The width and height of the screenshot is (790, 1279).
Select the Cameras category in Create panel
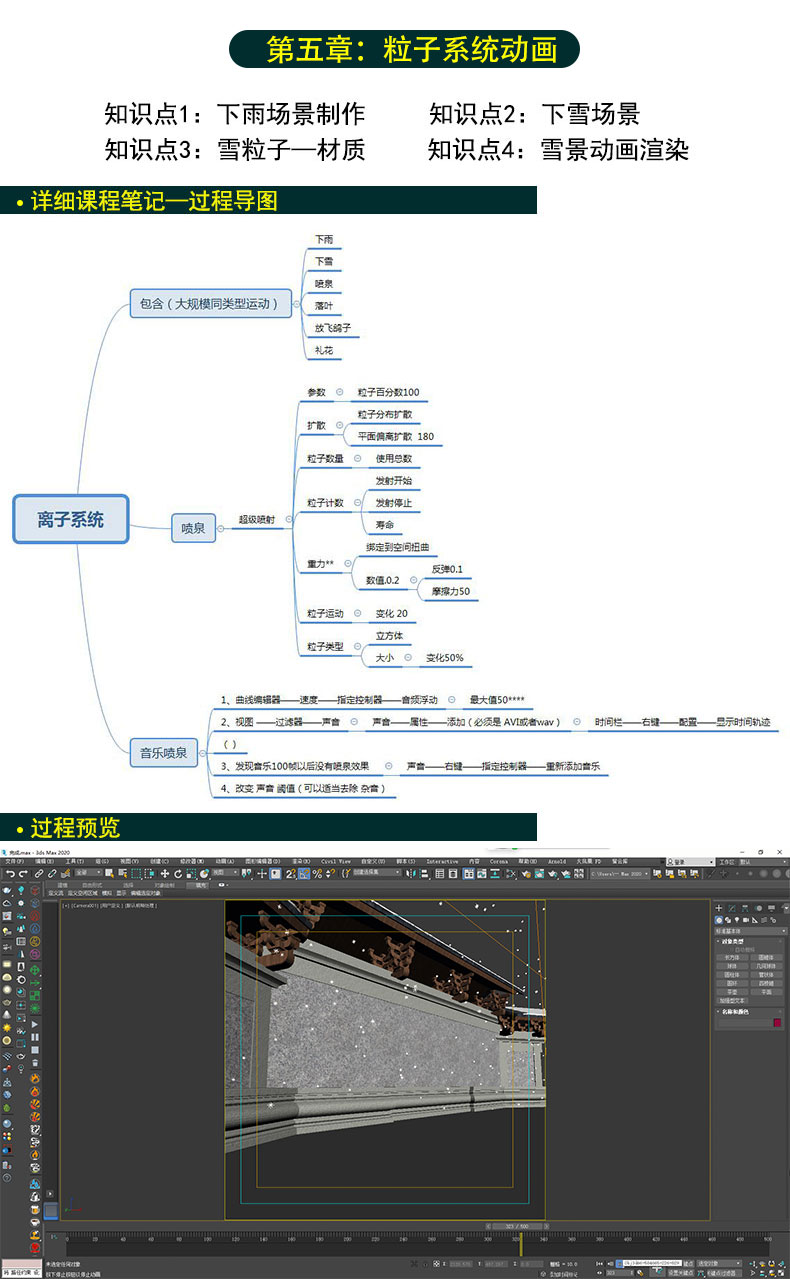[x=746, y=920]
